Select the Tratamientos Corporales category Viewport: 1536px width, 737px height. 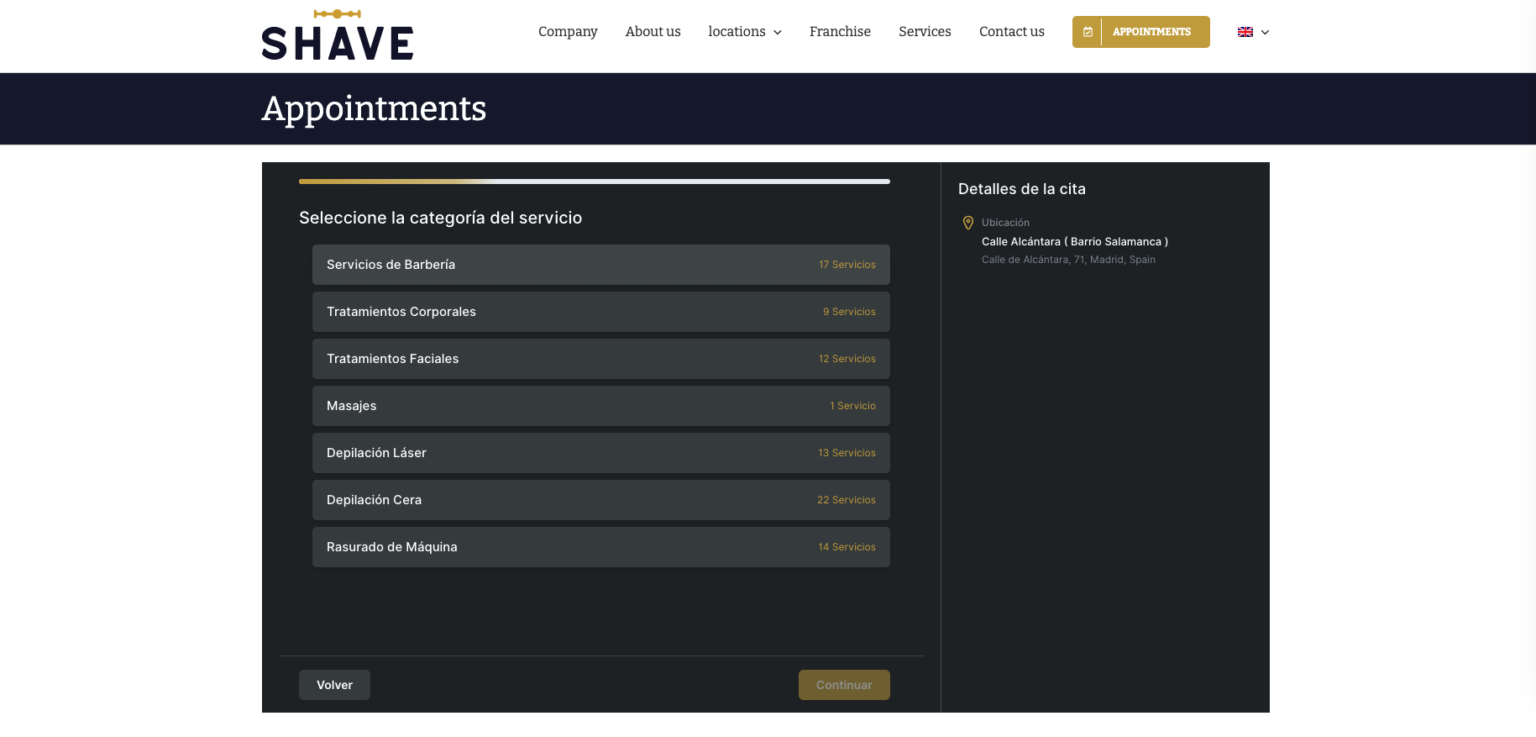tap(600, 311)
